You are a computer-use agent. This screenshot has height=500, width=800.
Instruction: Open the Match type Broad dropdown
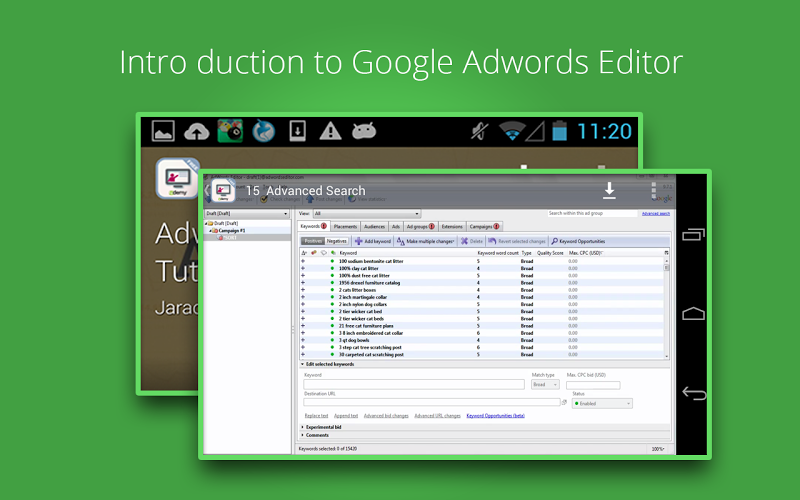click(545, 384)
